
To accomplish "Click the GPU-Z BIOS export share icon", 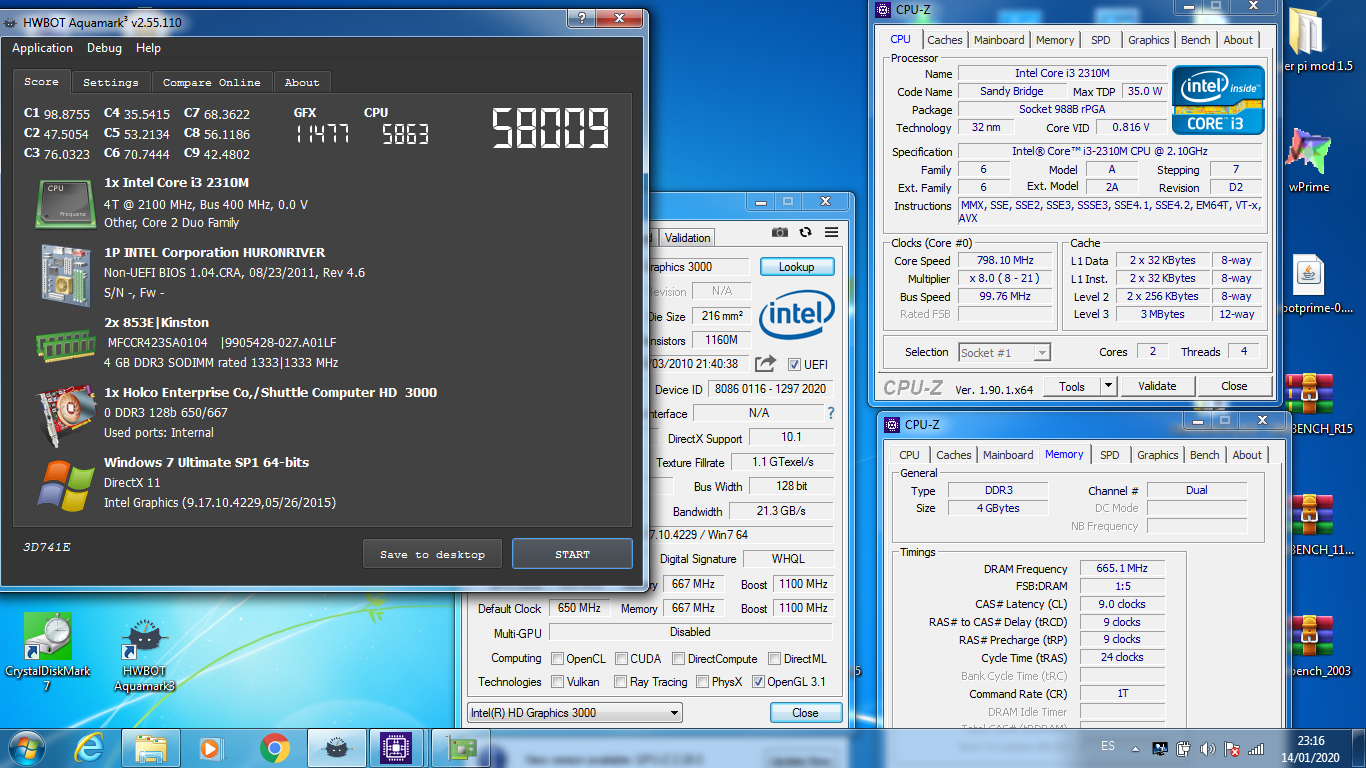I will click(x=765, y=364).
